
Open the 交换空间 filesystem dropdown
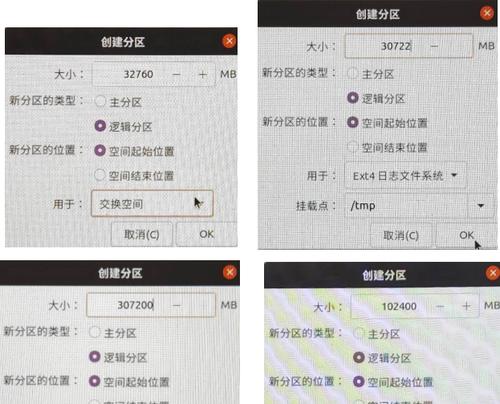[152, 204]
